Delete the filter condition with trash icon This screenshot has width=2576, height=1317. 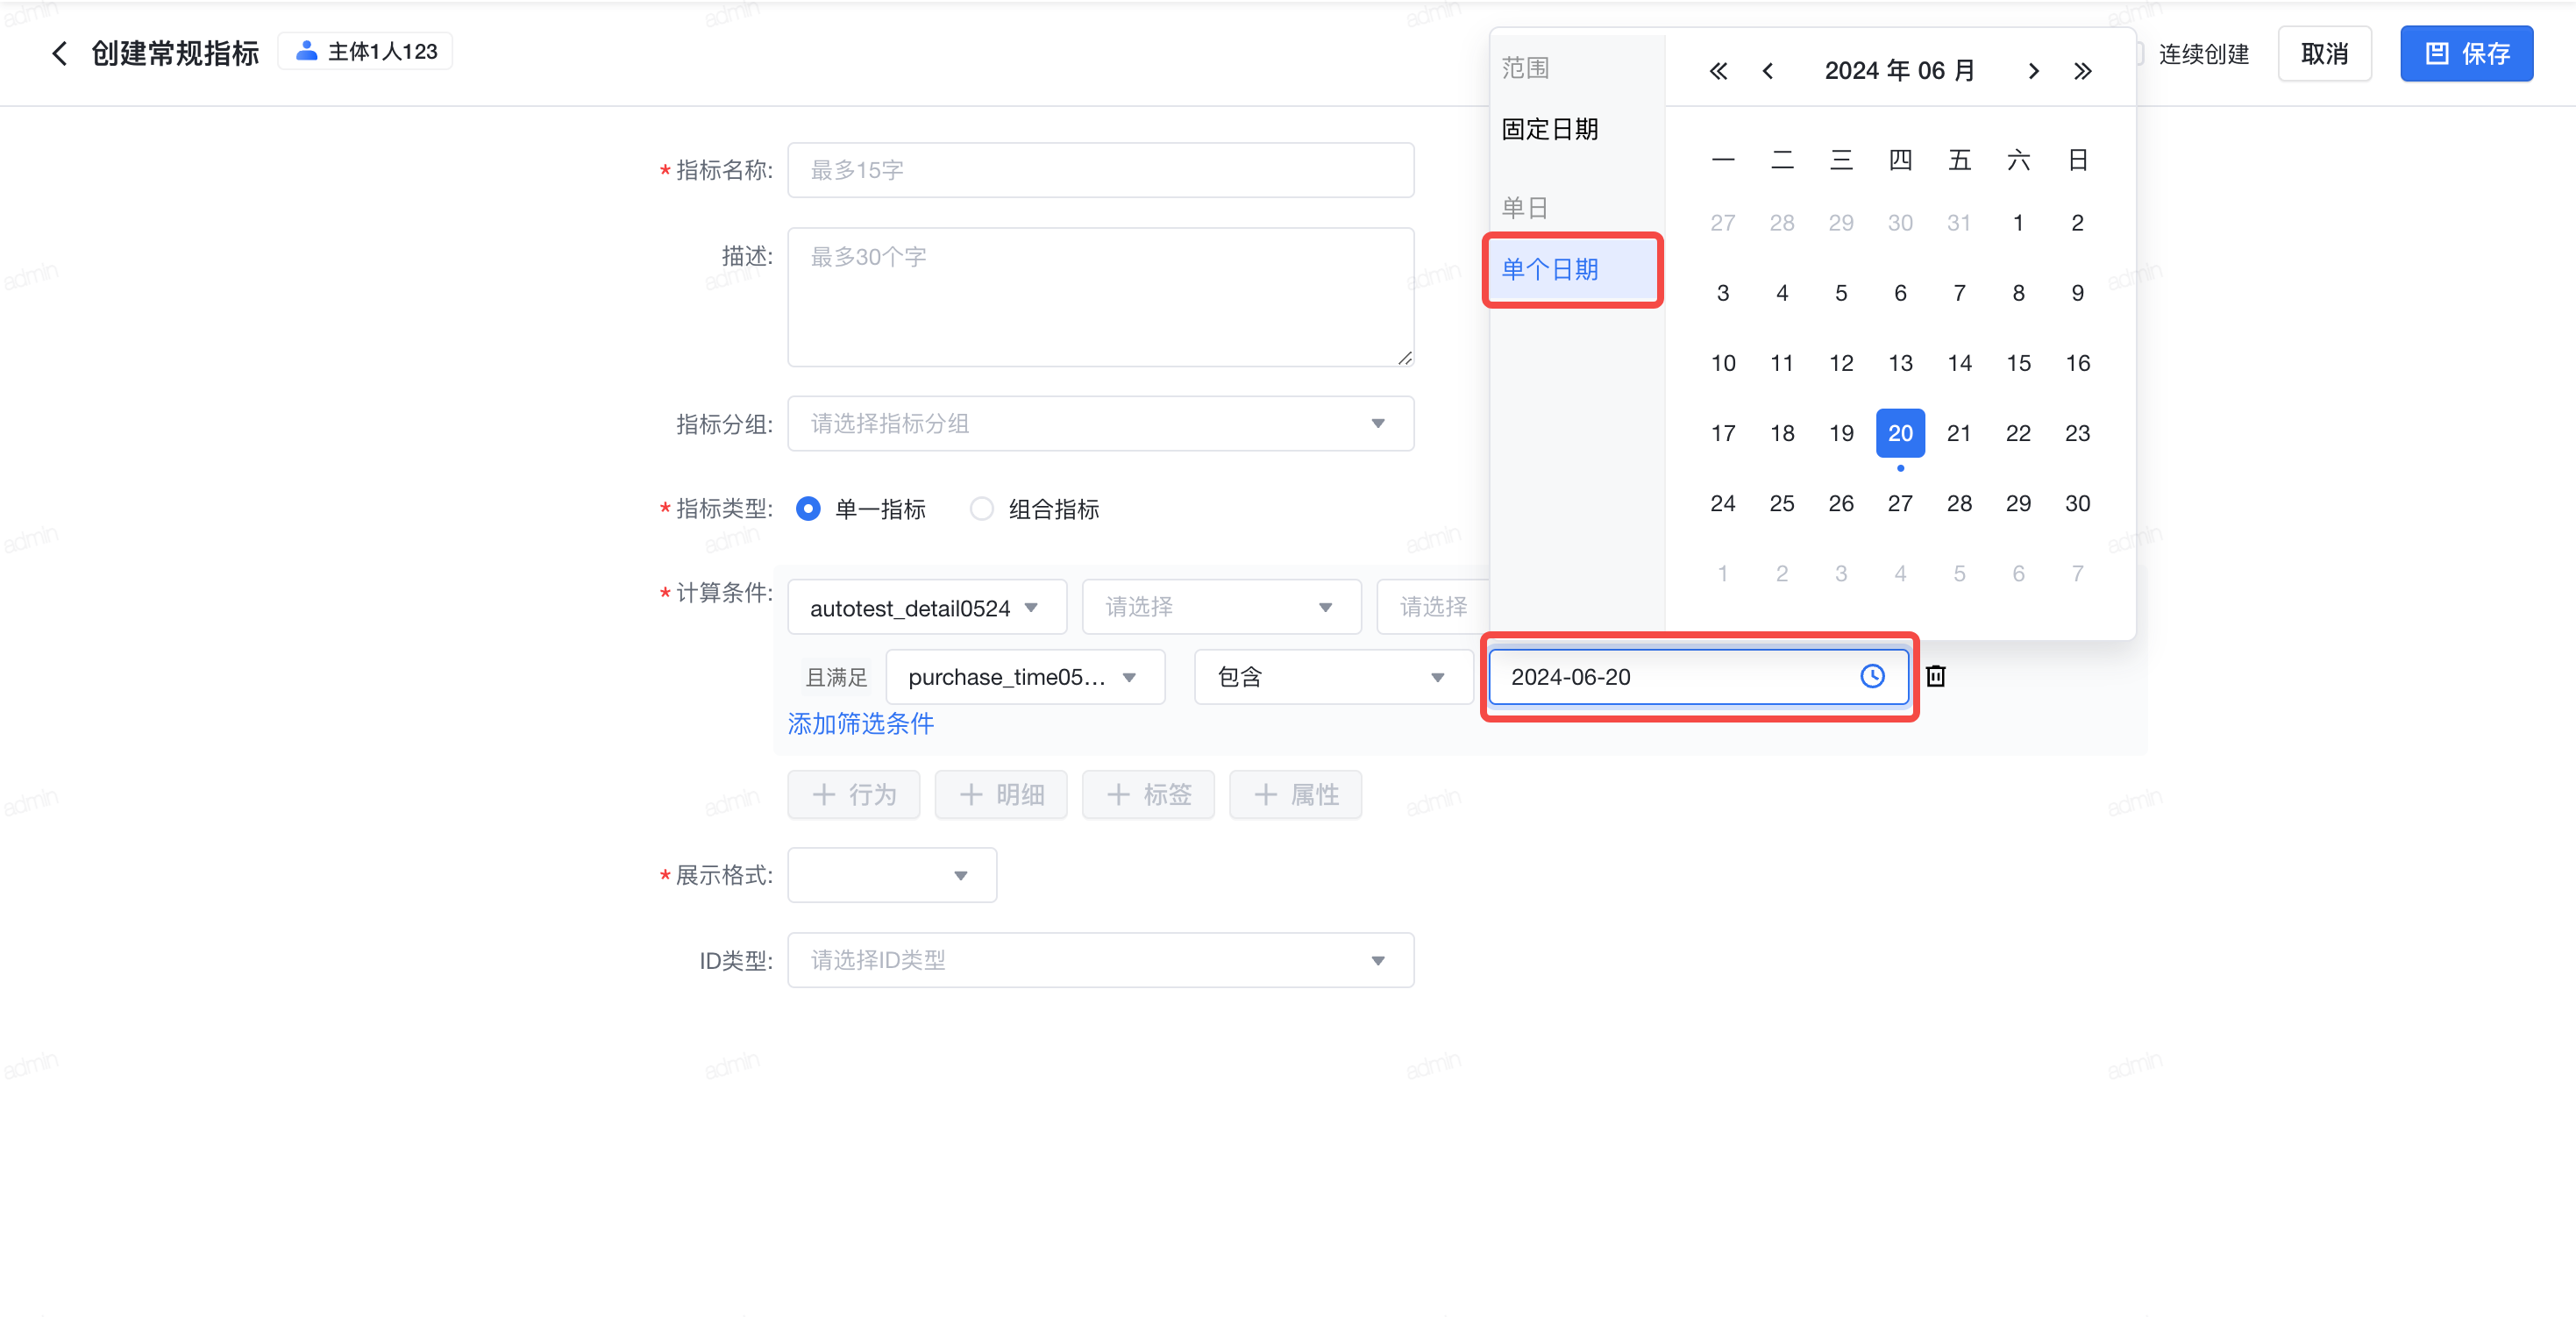(x=1936, y=677)
